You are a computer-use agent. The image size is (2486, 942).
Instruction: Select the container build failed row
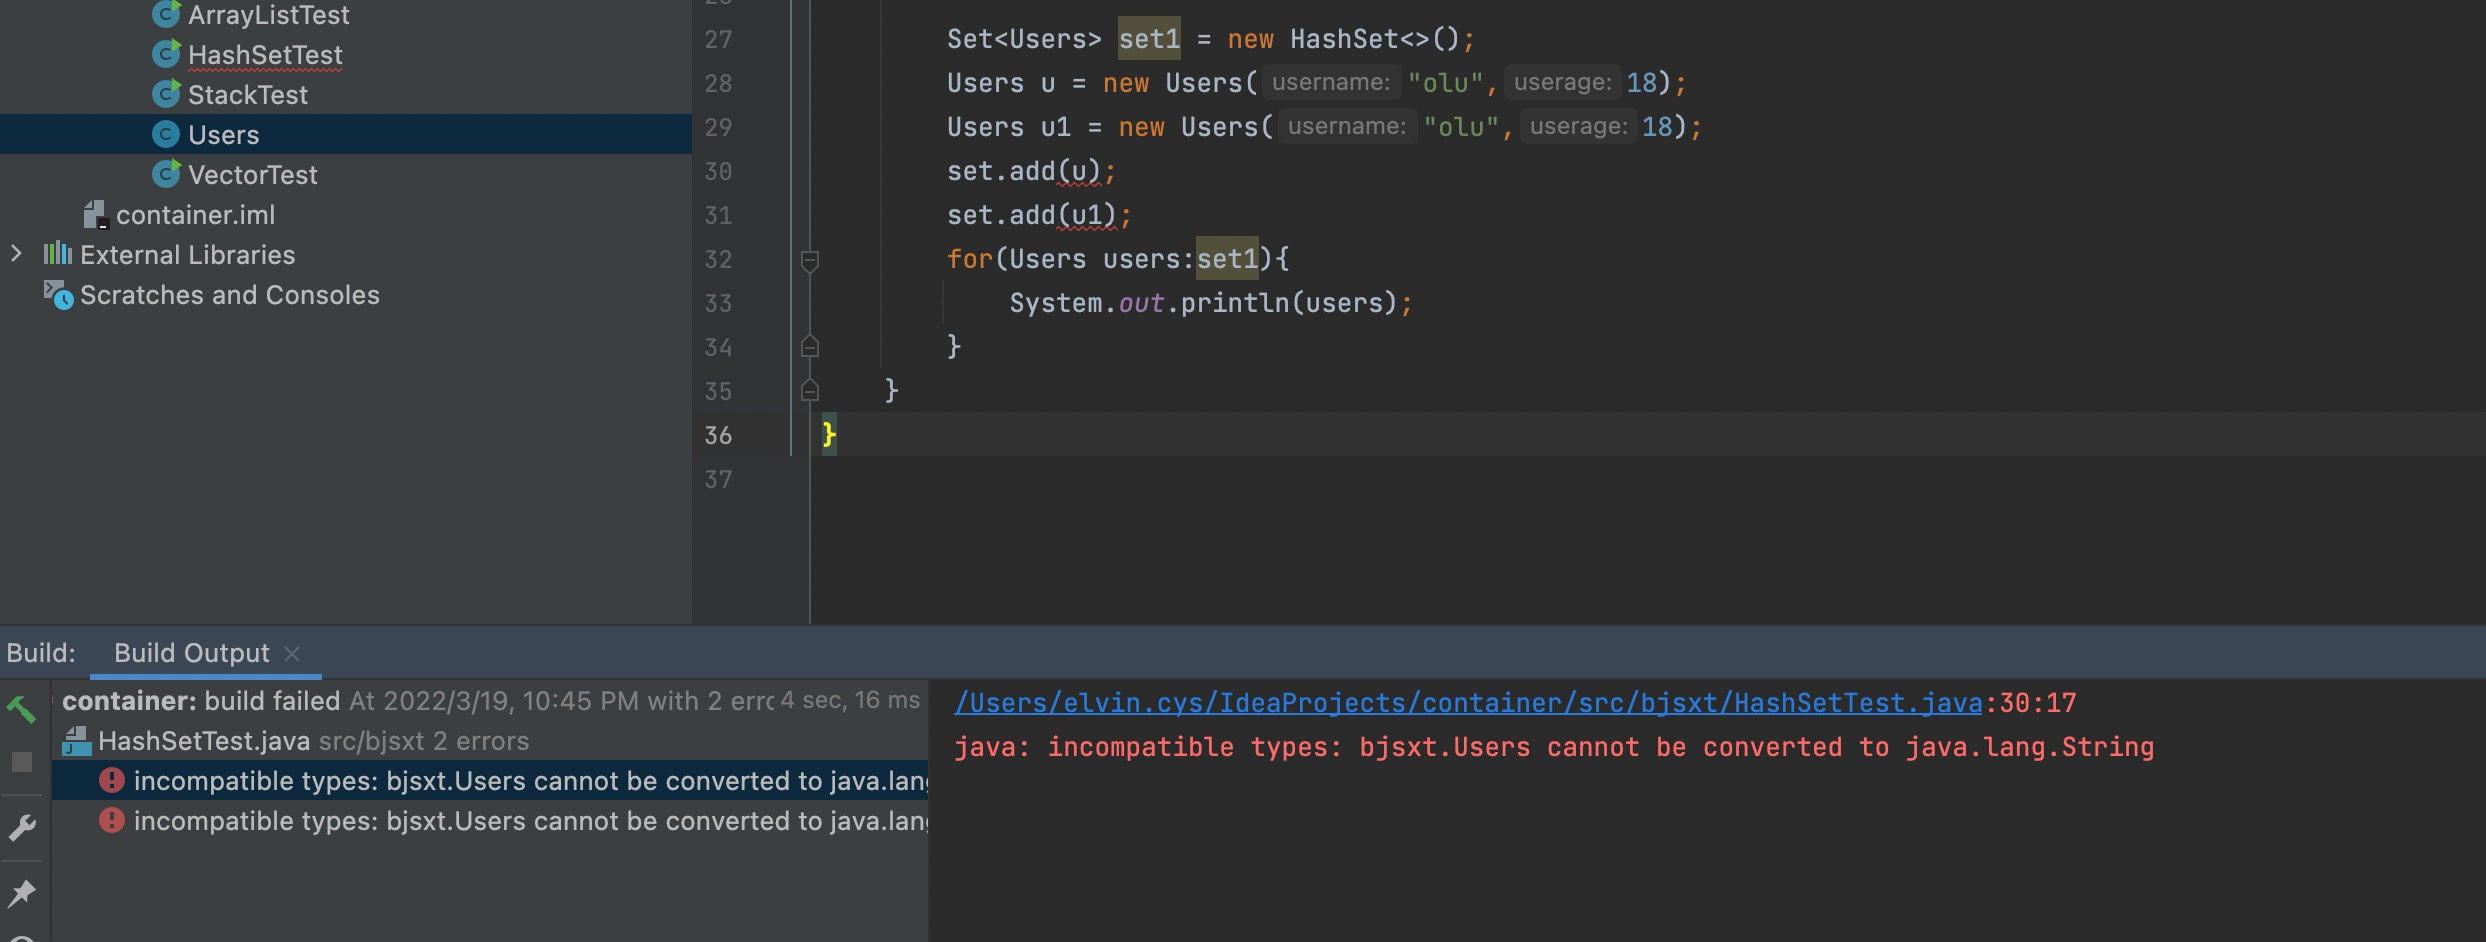[490, 700]
